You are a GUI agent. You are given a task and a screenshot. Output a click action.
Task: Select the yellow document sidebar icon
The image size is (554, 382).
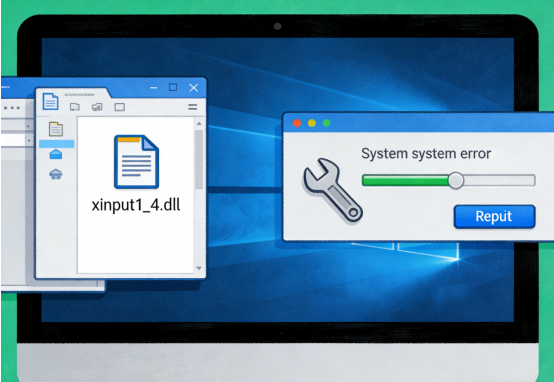pyautogui.click(x=56, y=129)
